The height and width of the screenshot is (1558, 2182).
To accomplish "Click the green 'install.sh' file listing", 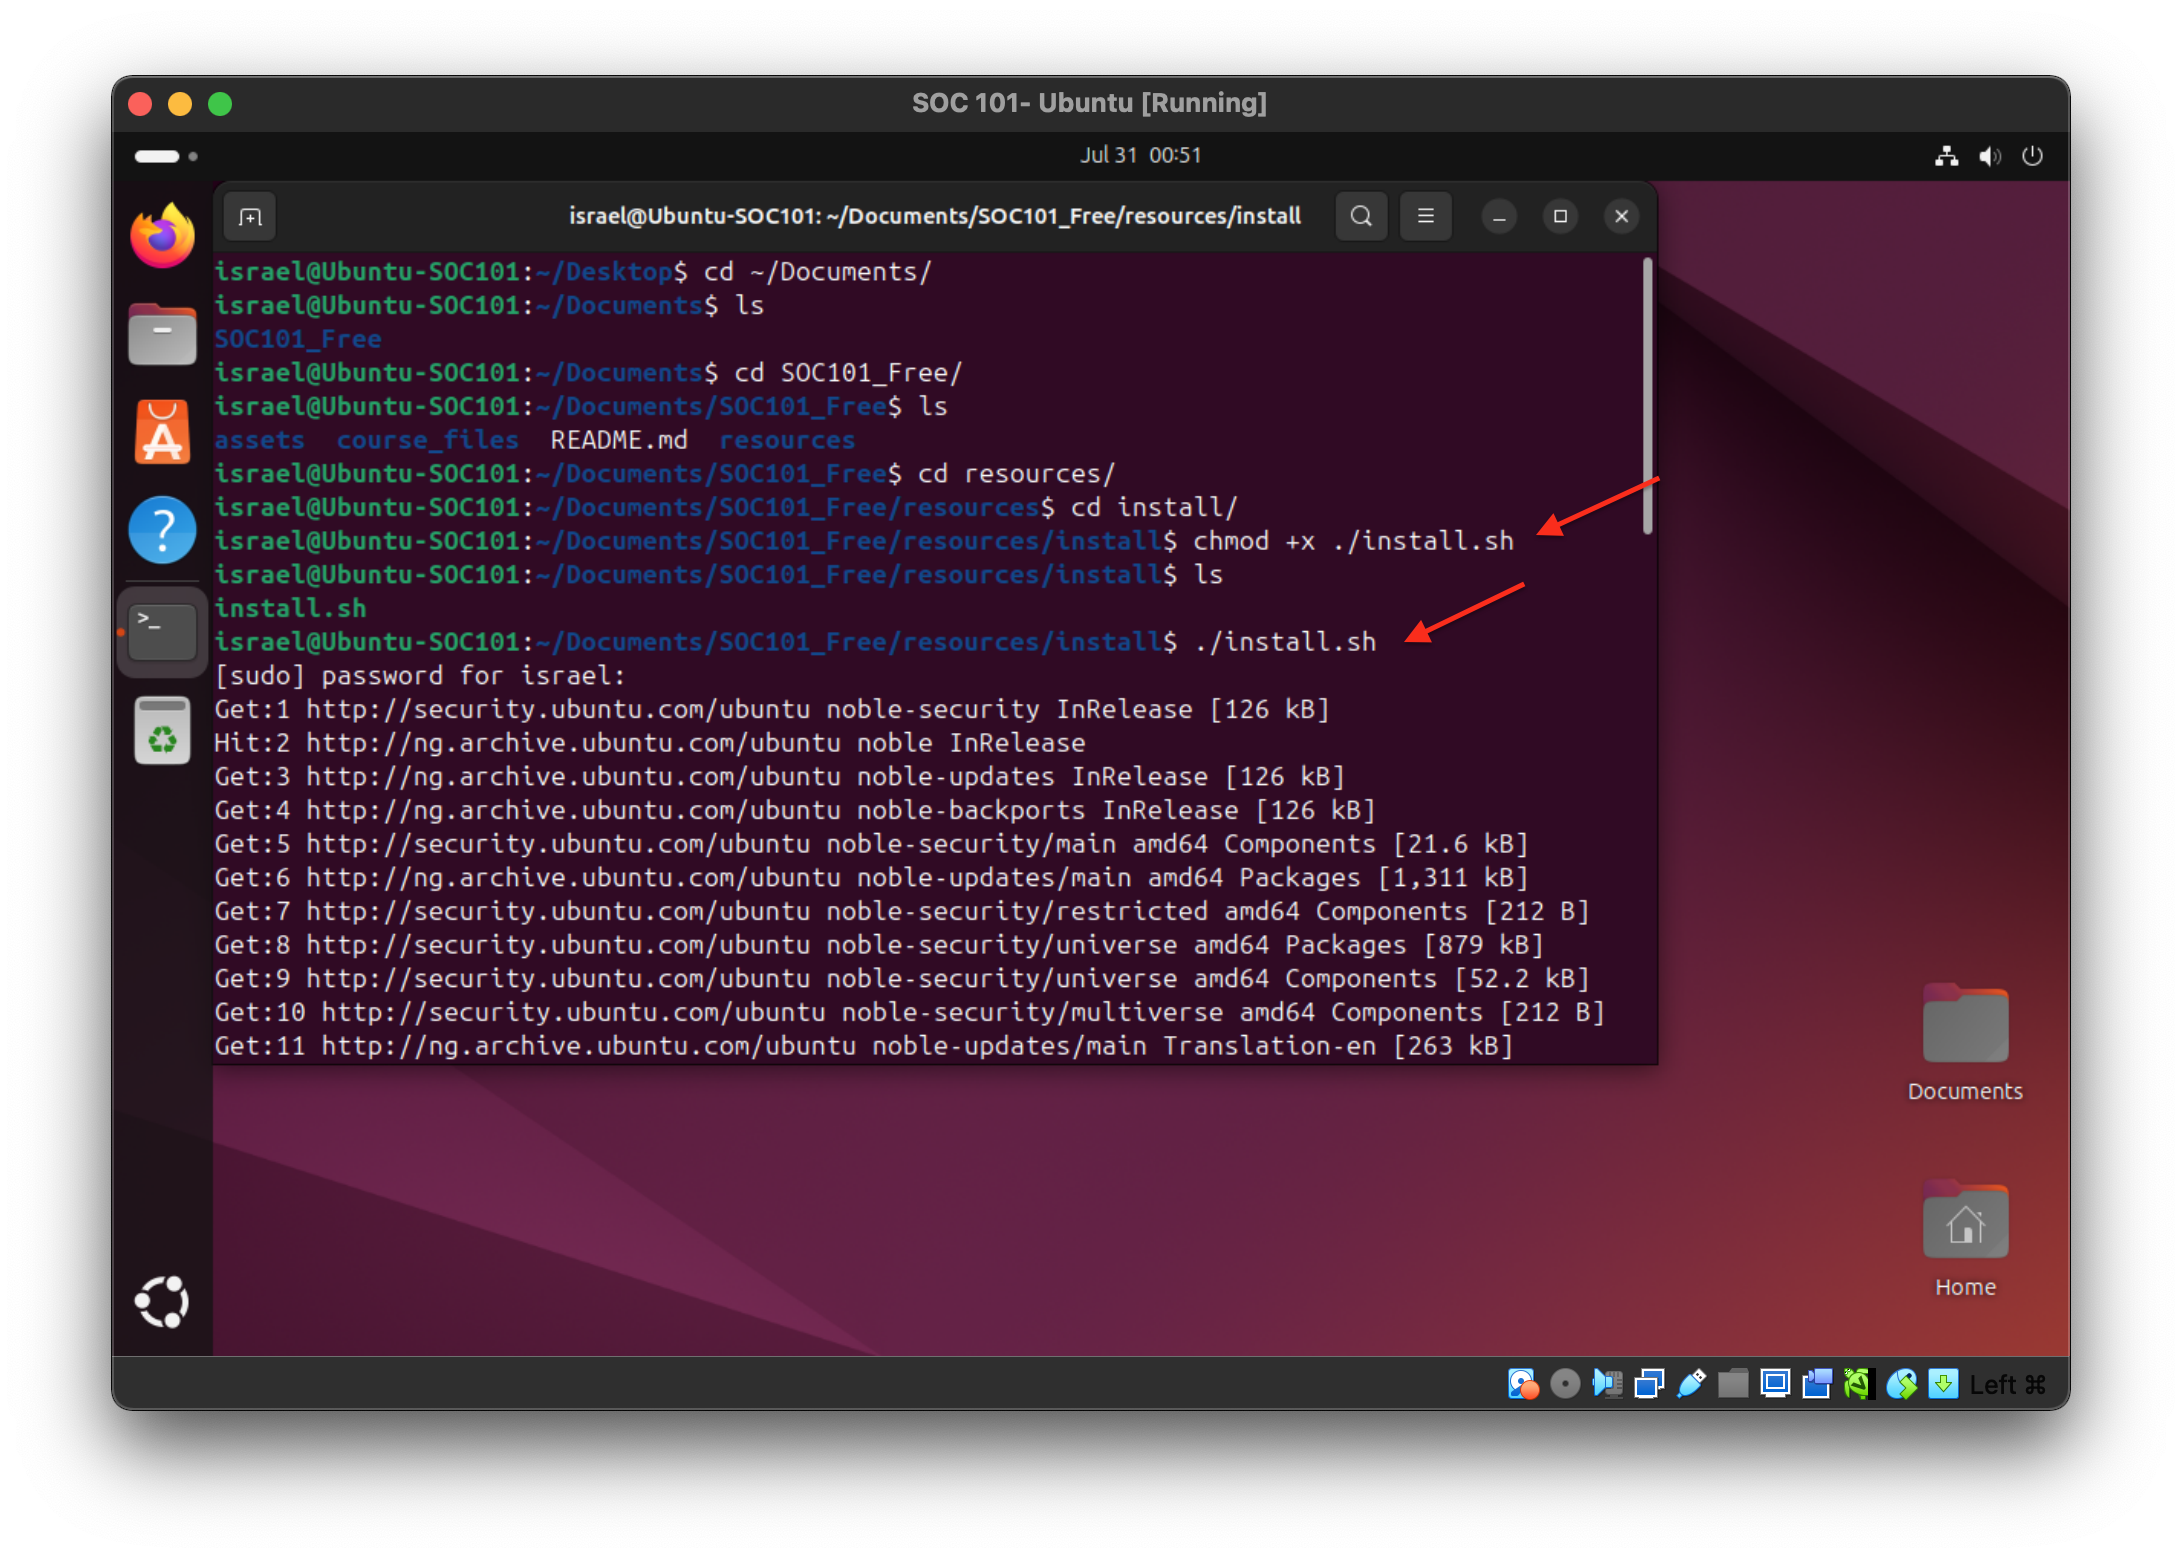I will pyautogui.click(x=290, y=608).
